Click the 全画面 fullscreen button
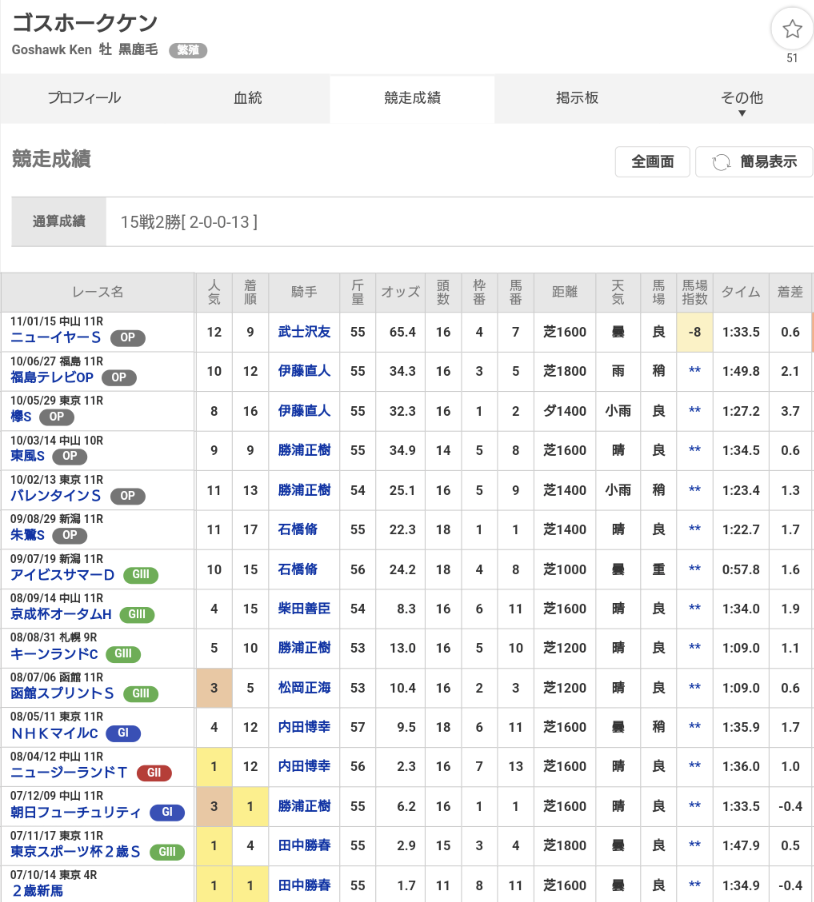 tap(652, 162)
